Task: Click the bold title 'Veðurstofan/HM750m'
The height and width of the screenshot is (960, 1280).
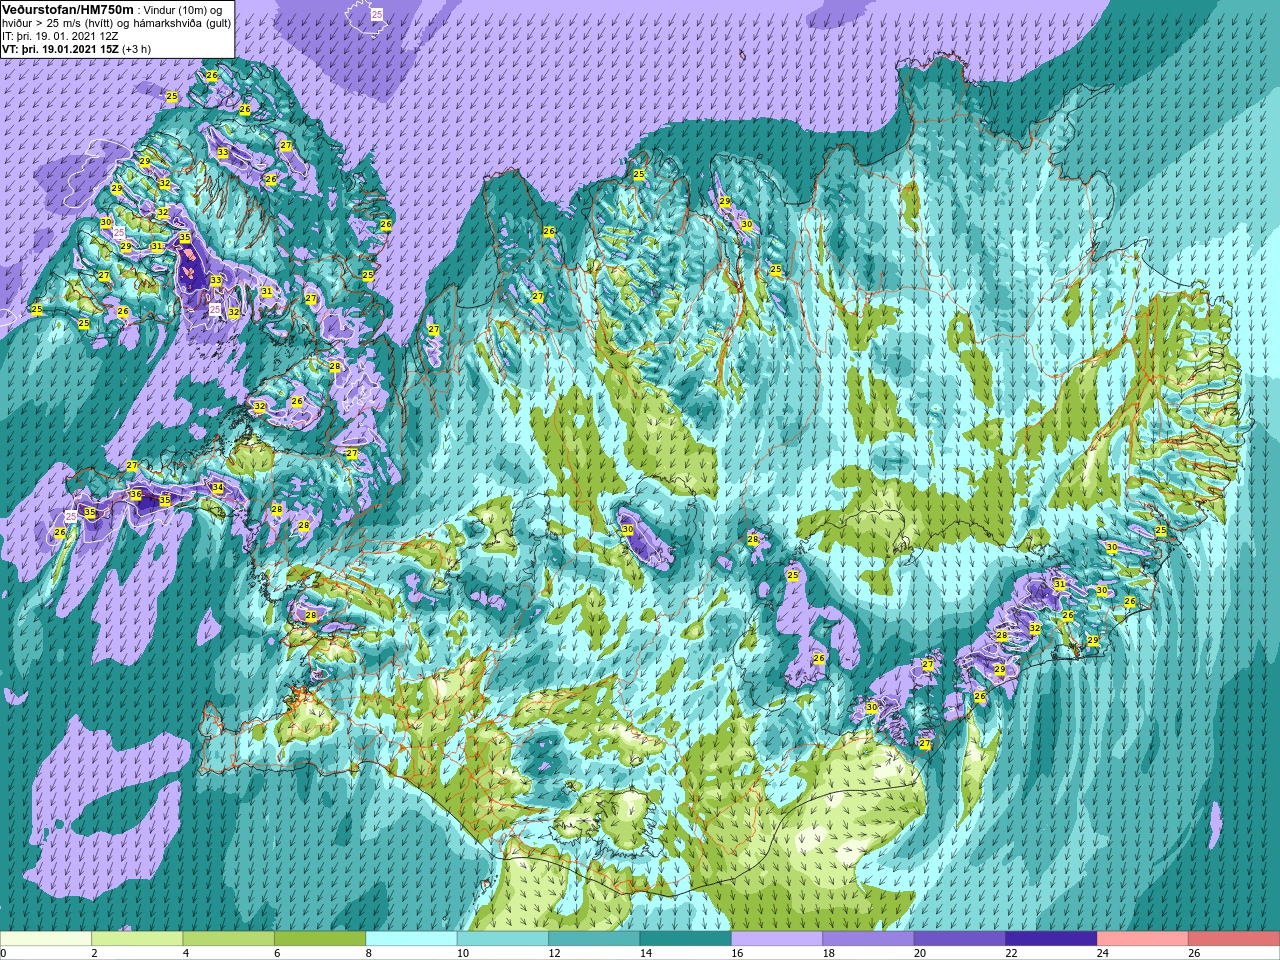Action: [x=68, y=9]
